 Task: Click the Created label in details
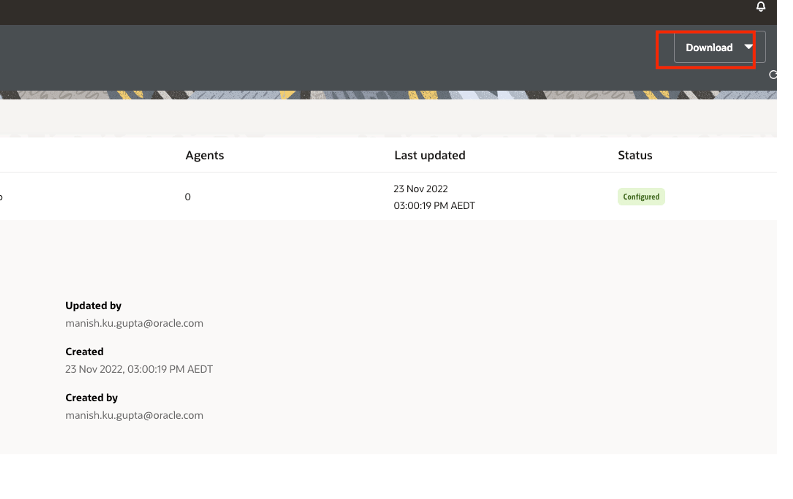click(x=84, y=352)
